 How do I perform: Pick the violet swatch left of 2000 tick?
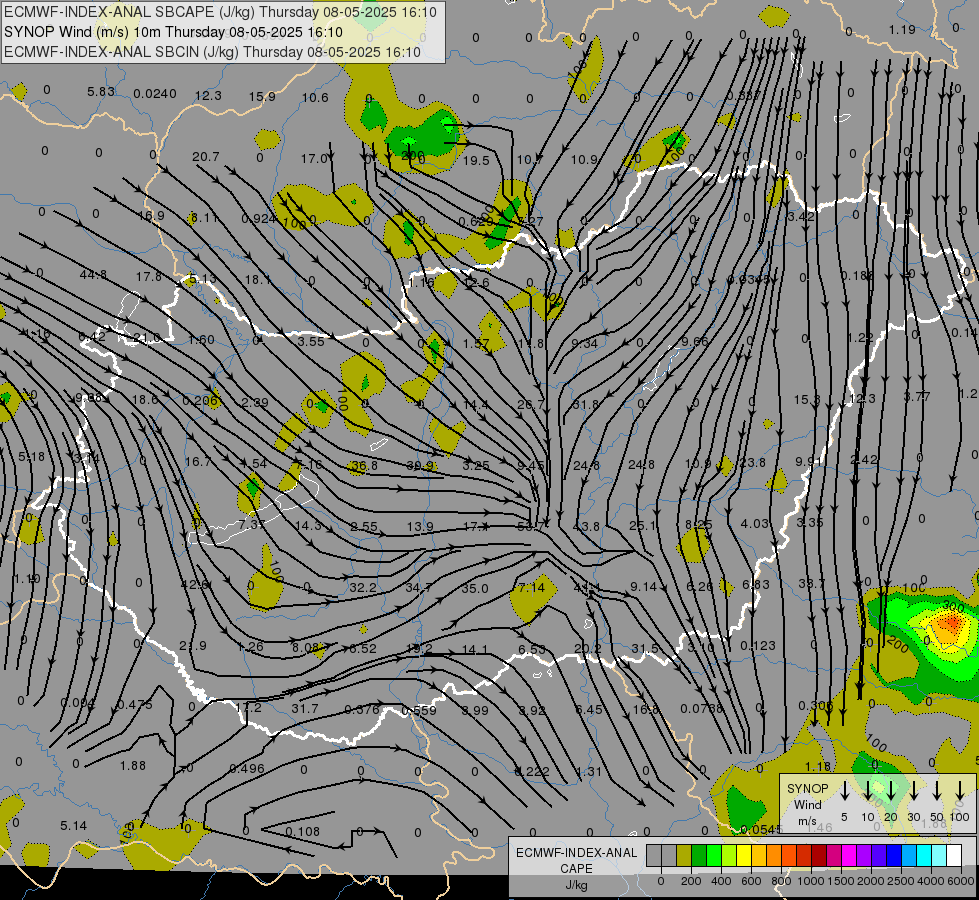[863, 855]
